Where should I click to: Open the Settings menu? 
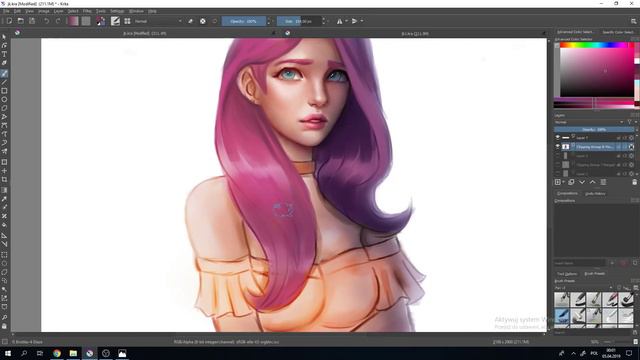(117, 11)
